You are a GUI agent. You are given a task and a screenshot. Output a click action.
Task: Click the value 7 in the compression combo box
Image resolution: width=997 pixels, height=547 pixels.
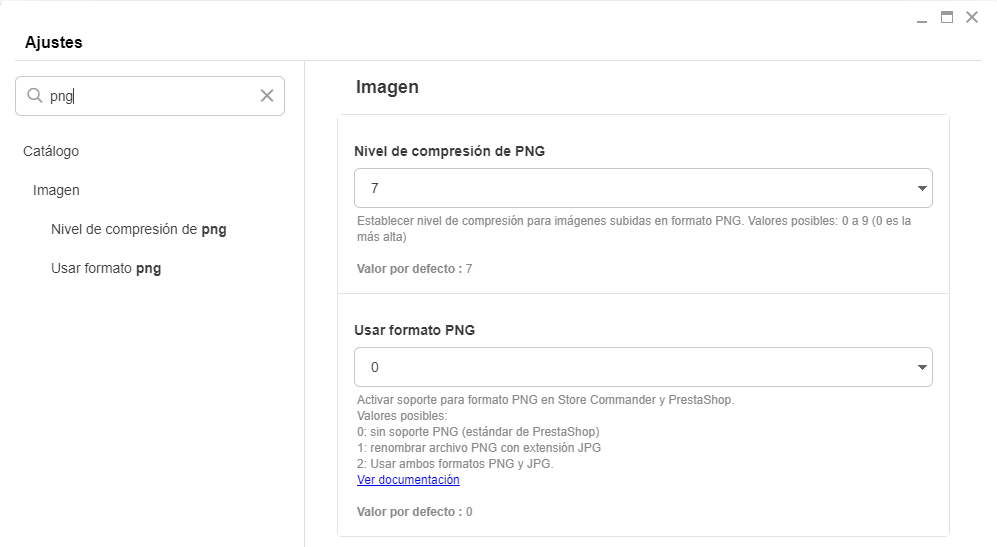pos(375,188)
